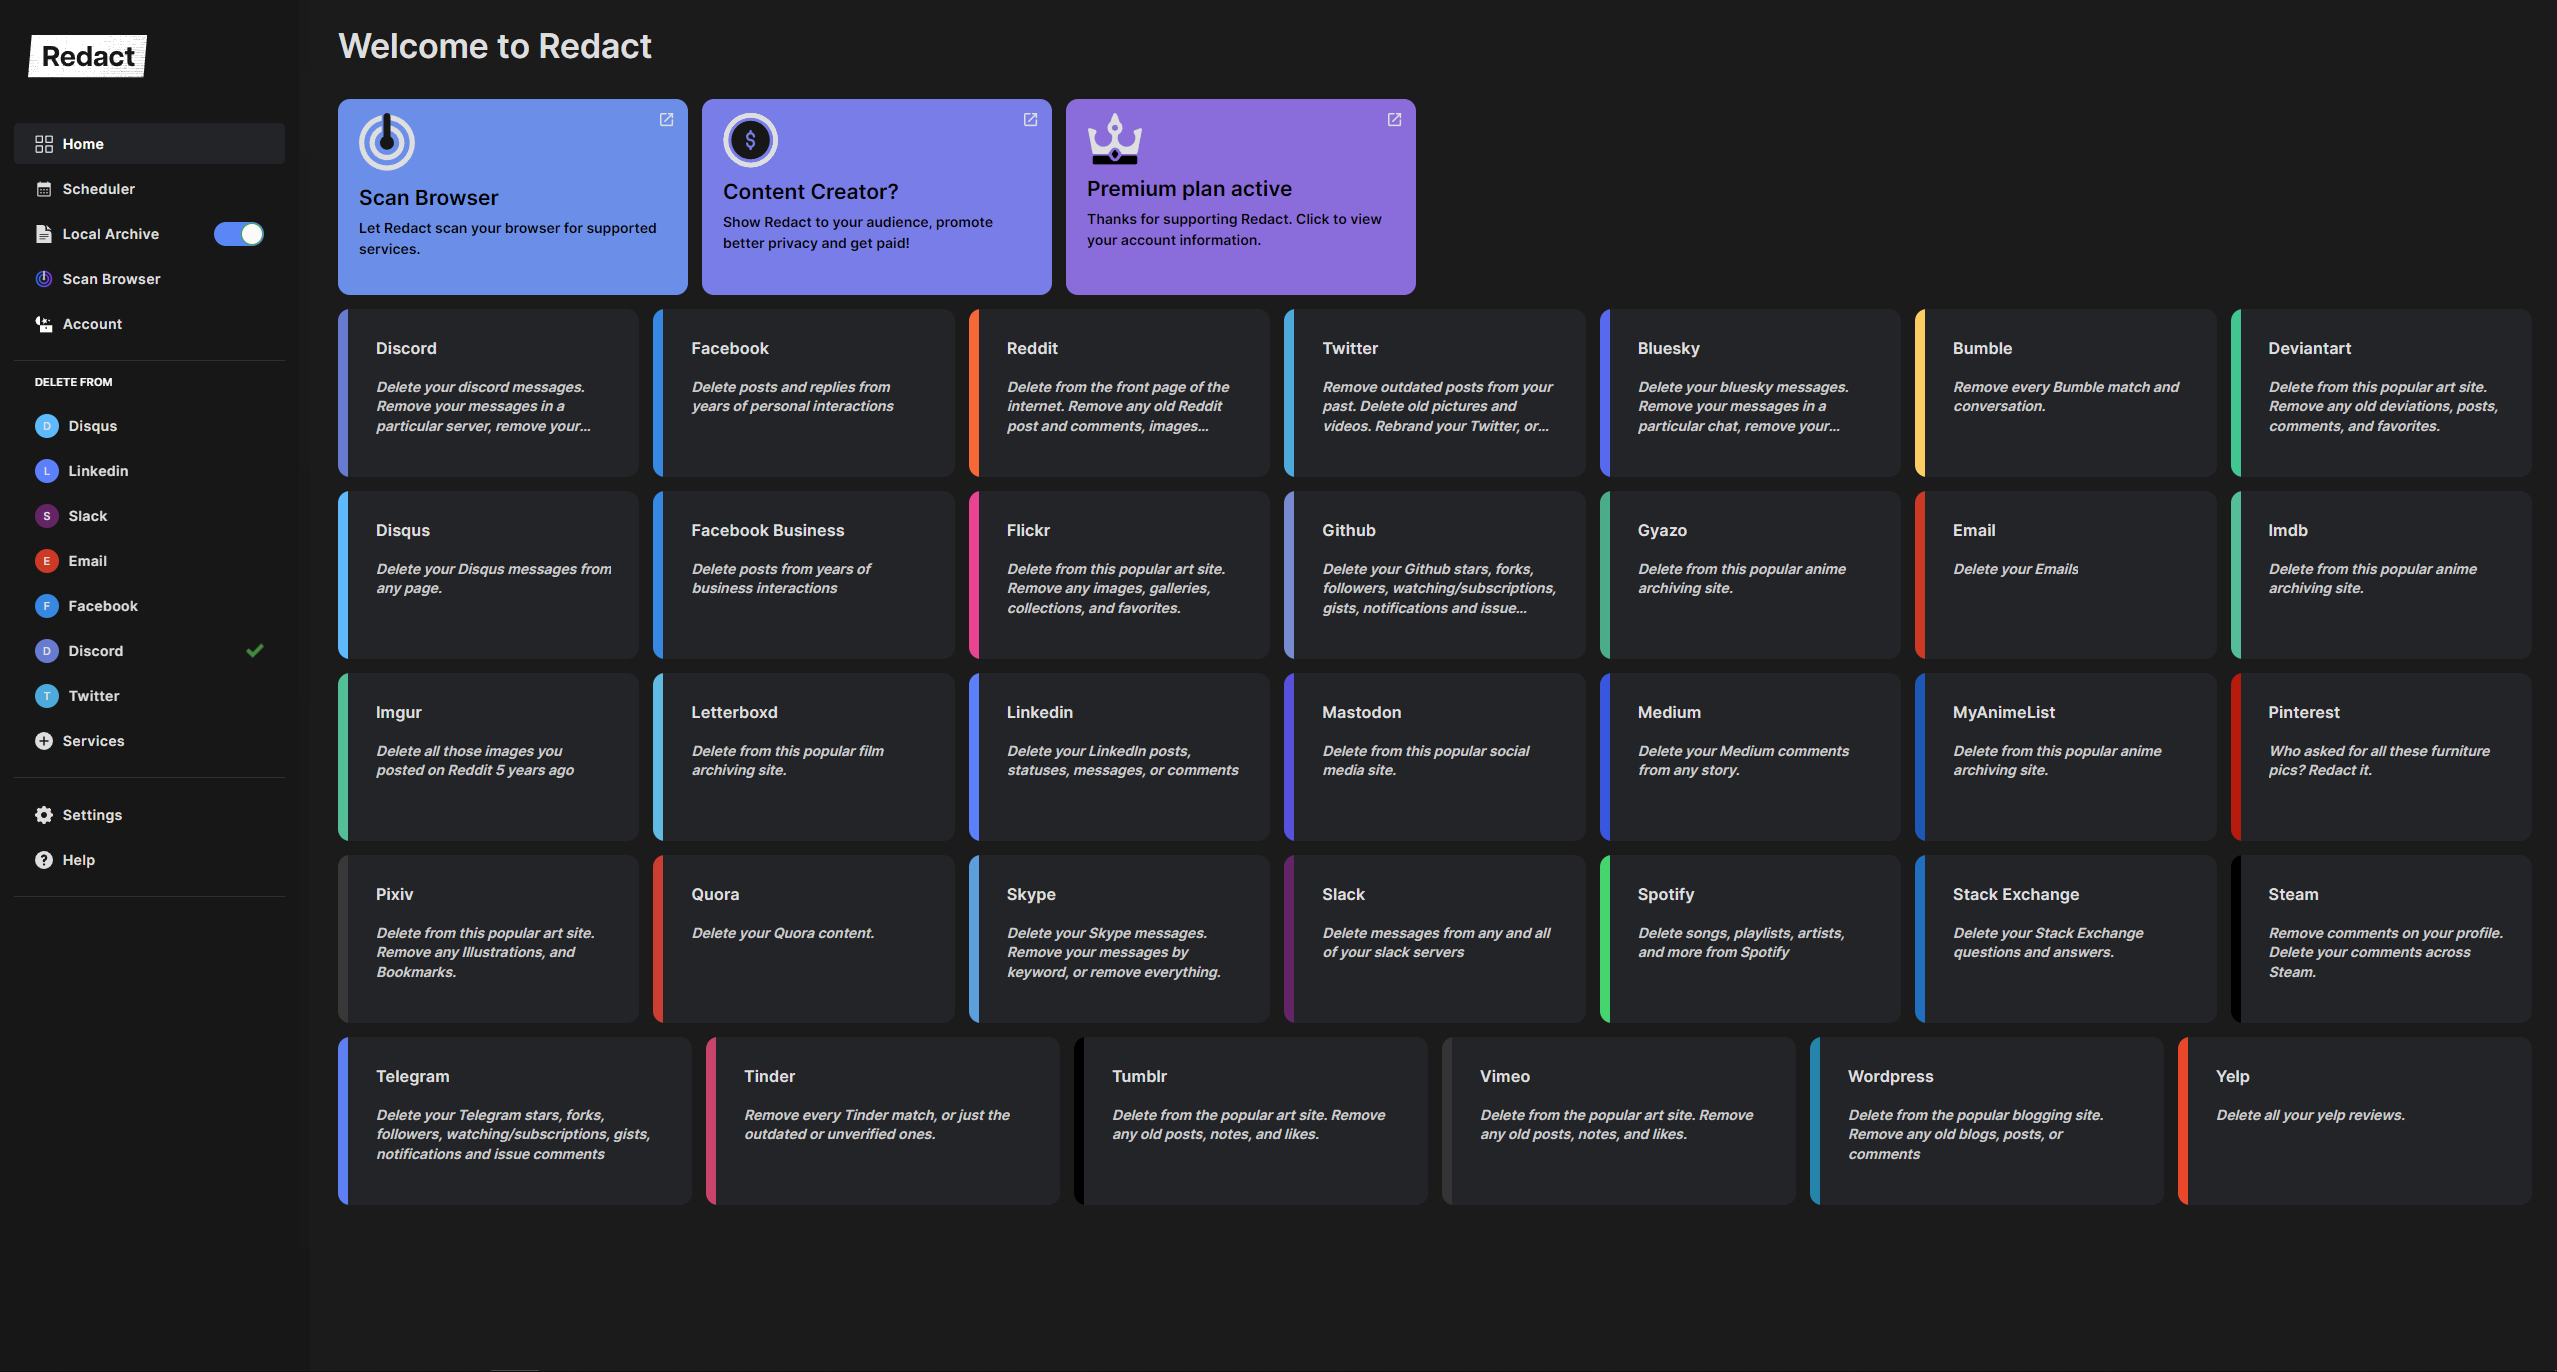Open external link icon on Premium plan card
2557x1372 pixels.
(1394, 120)
